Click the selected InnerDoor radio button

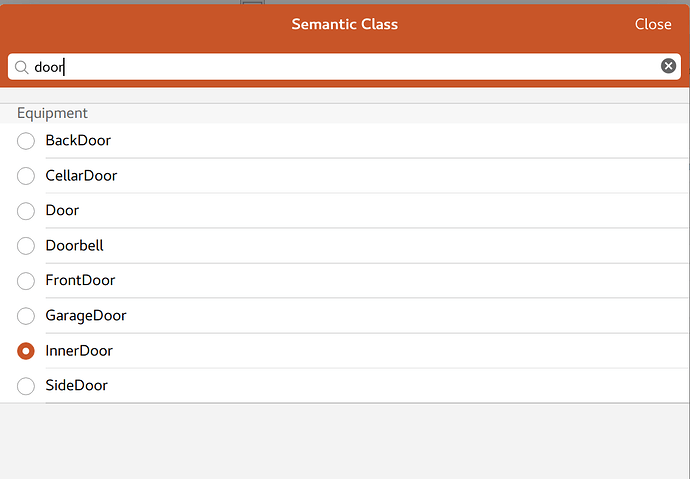26,351
